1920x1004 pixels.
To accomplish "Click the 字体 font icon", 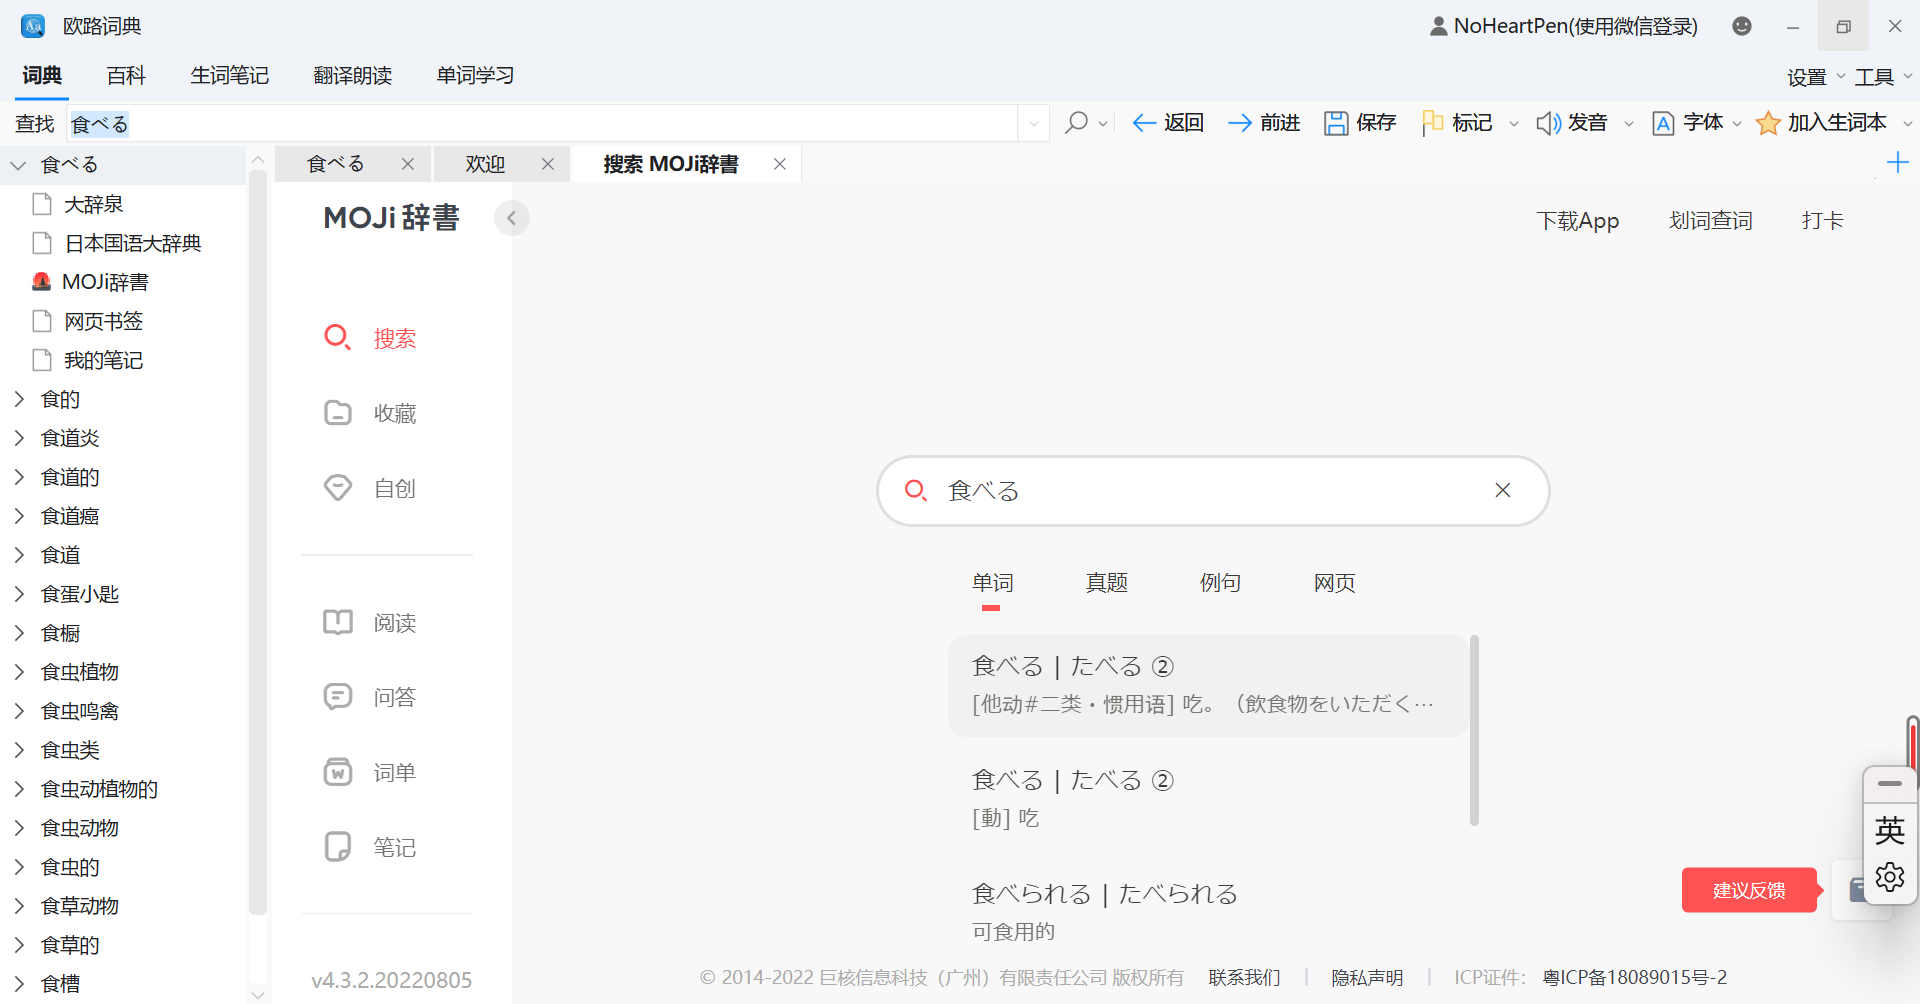I will 1663,123.
